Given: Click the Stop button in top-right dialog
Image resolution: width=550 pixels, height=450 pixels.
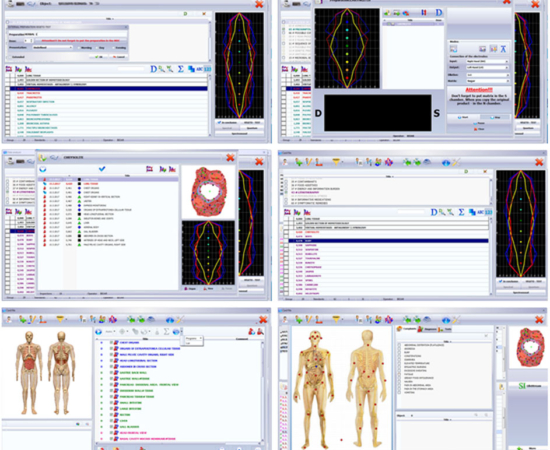Looking at the screenshot, I should [x=495, y=117].
